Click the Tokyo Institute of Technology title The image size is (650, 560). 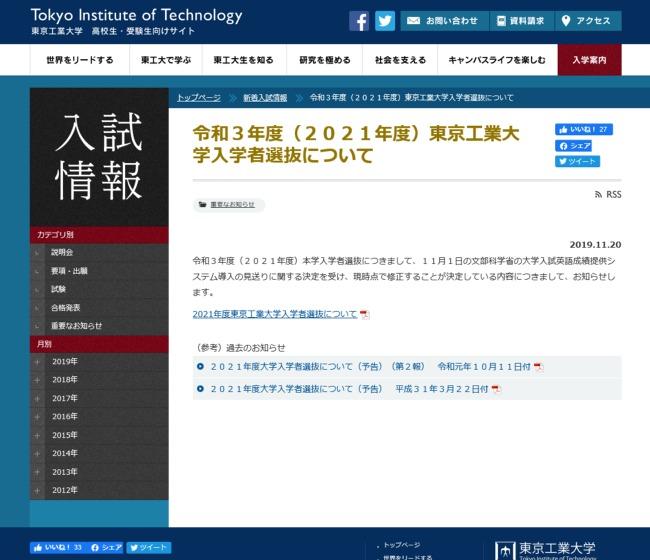[136, 15]
